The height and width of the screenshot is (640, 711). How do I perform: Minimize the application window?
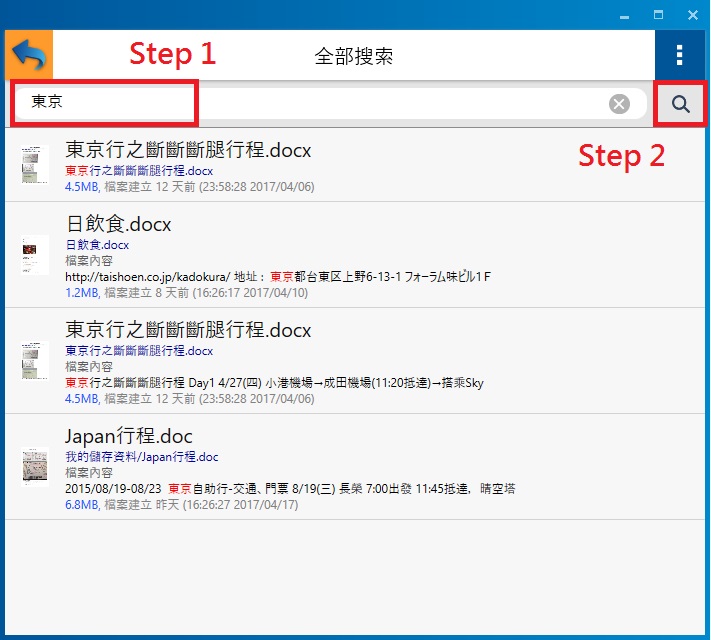(625, 15)
